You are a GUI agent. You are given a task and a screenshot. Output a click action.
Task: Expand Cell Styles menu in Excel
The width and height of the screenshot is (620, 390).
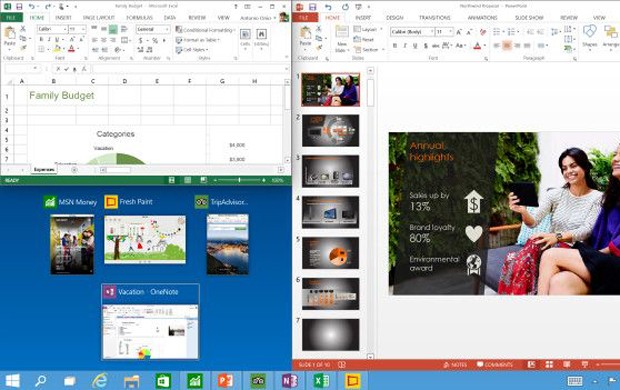pos(192,50)
